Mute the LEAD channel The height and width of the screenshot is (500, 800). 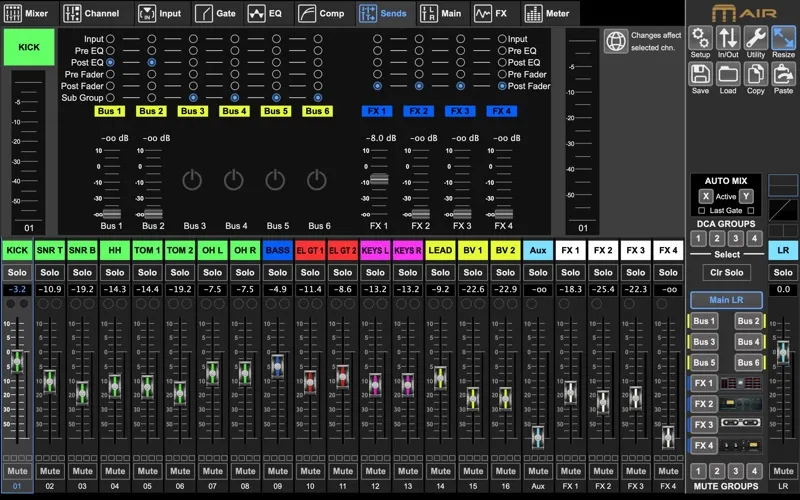(440, 471)
